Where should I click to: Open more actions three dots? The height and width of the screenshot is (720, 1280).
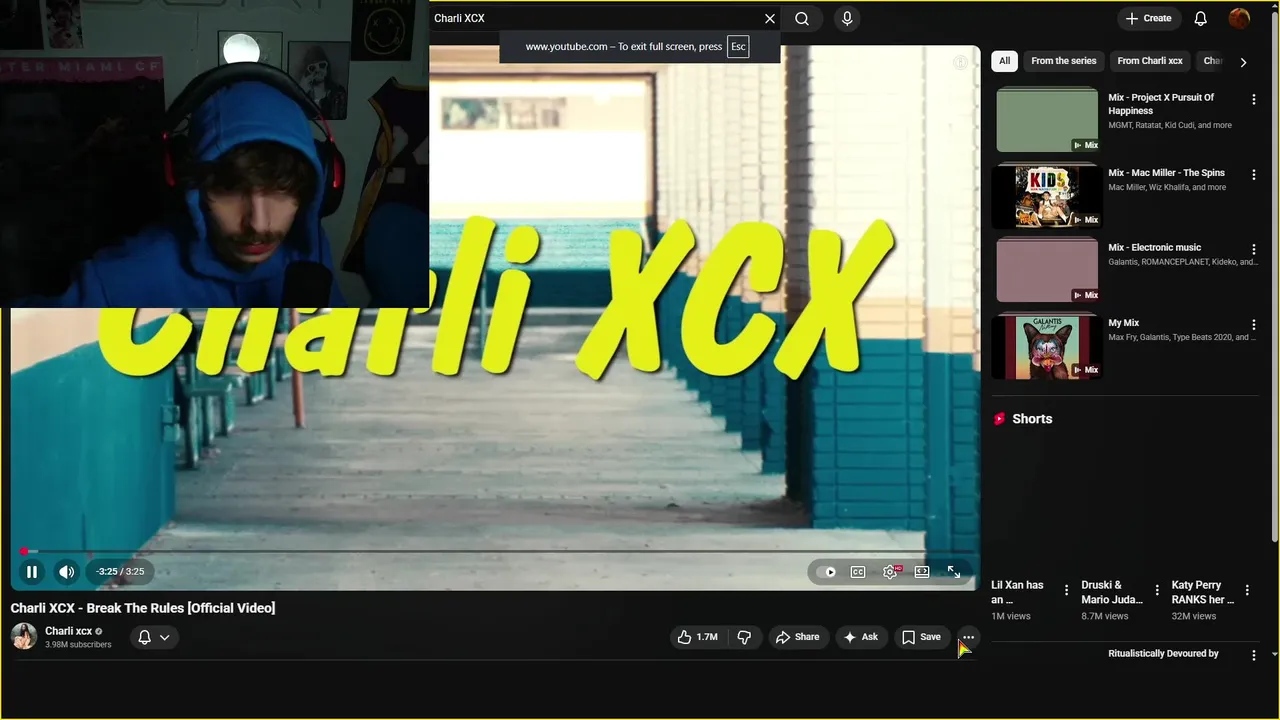pos(968,637)
